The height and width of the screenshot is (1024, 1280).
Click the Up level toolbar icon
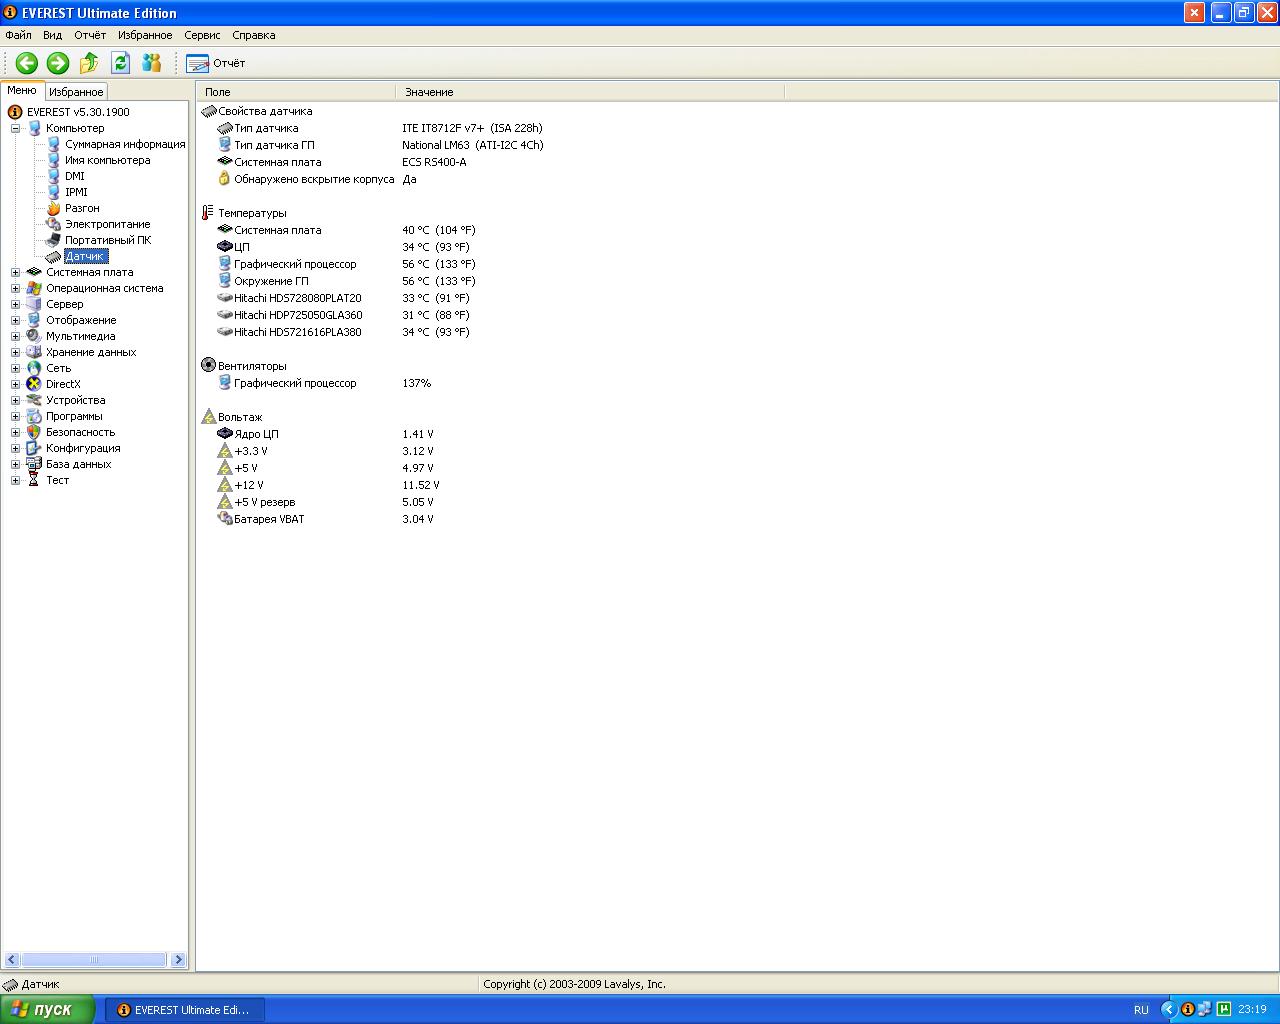coord(89,63)
